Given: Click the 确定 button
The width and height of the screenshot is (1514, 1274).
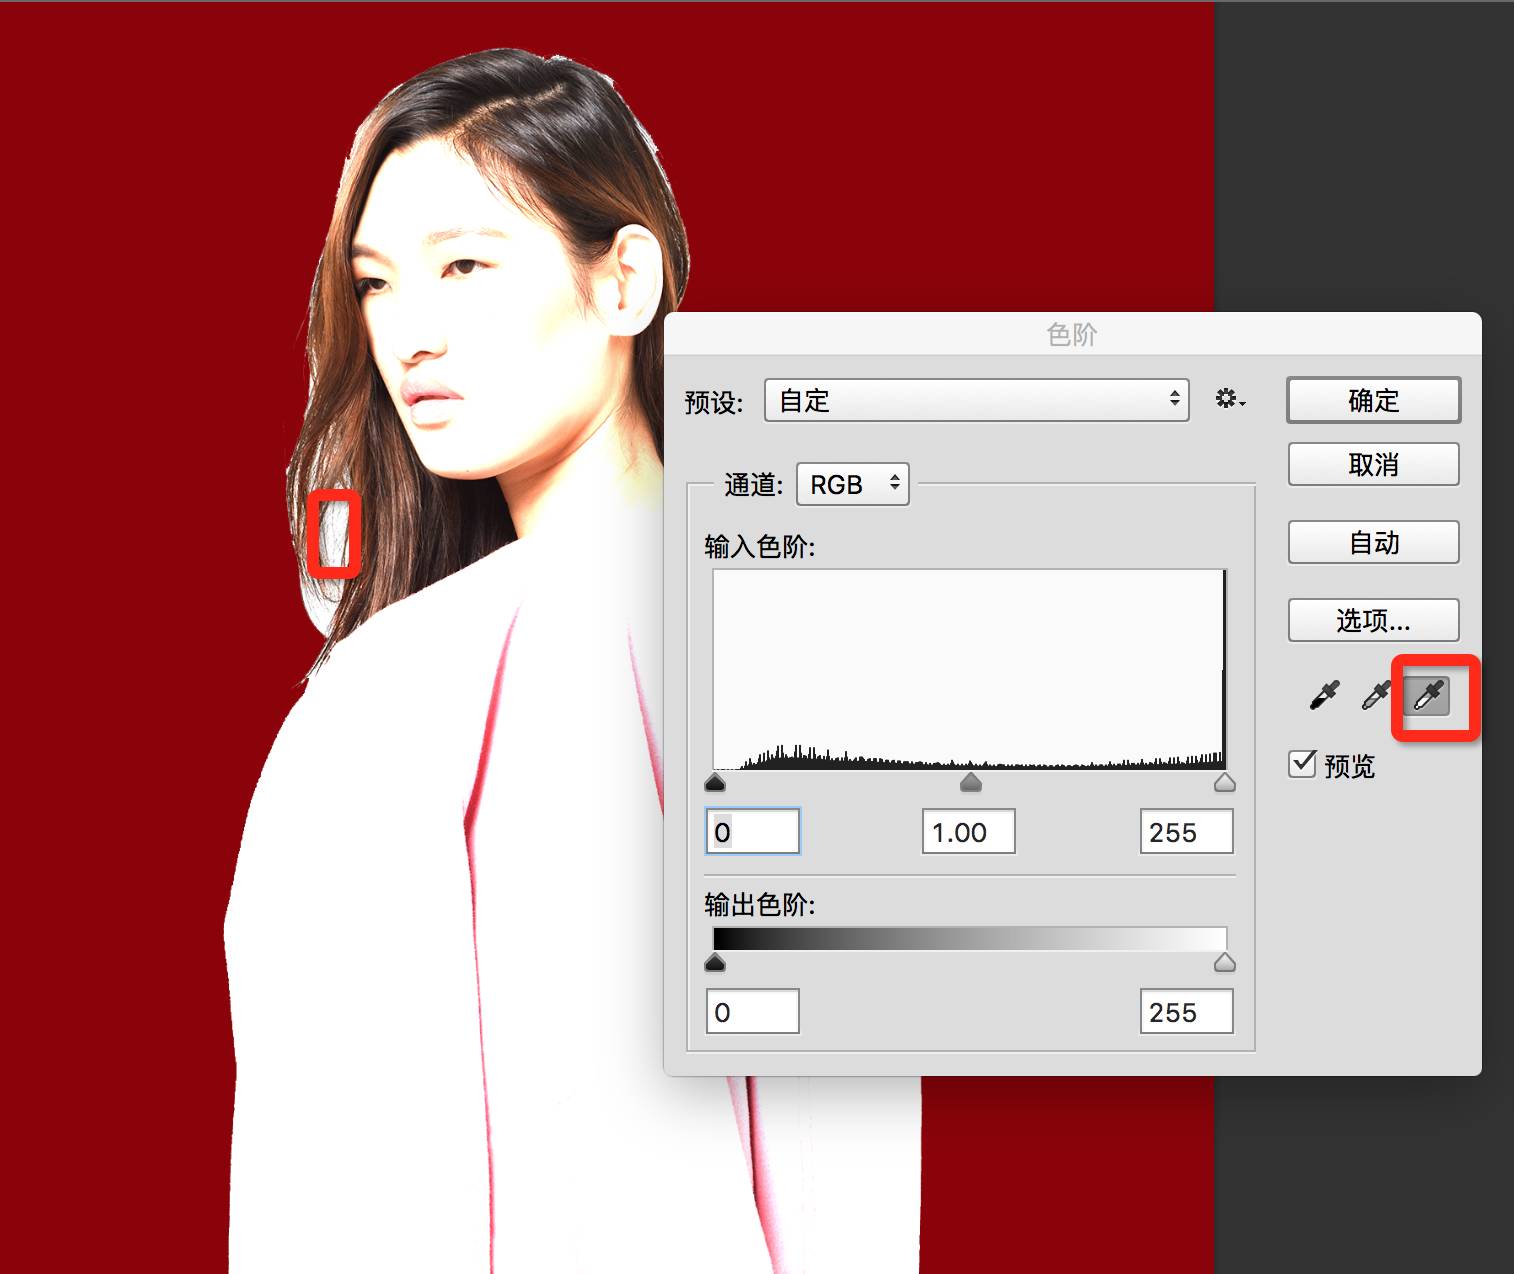Looking at the screenshot, I should 1373,400.
